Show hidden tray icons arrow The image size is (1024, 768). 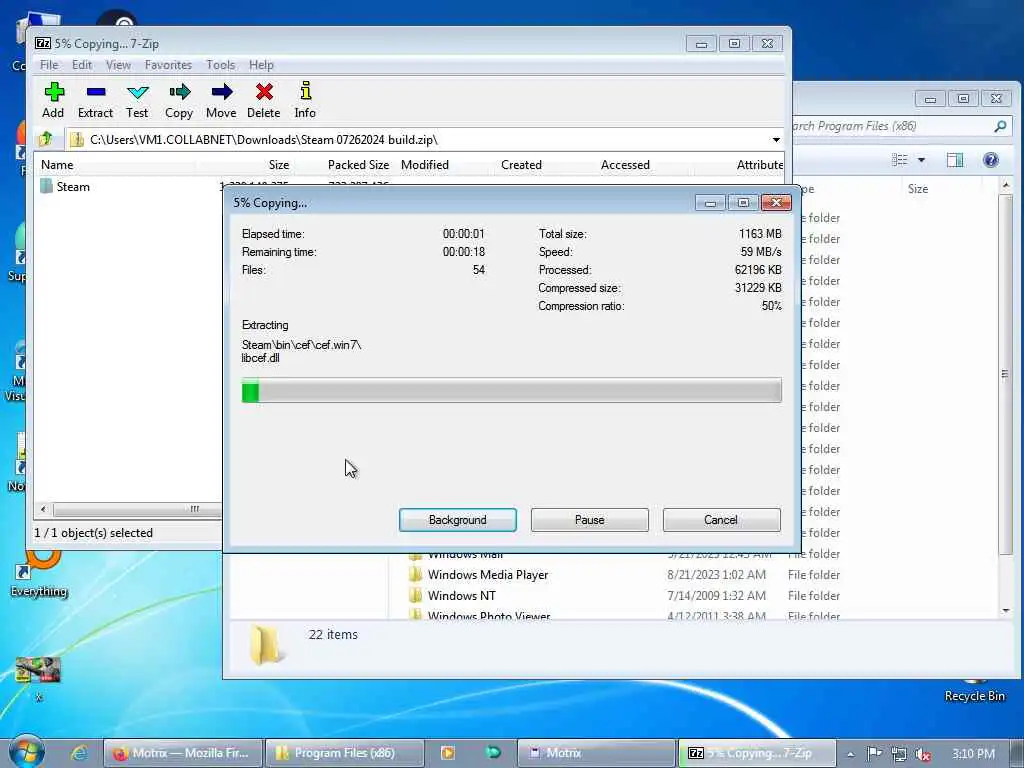click(850, 754)
